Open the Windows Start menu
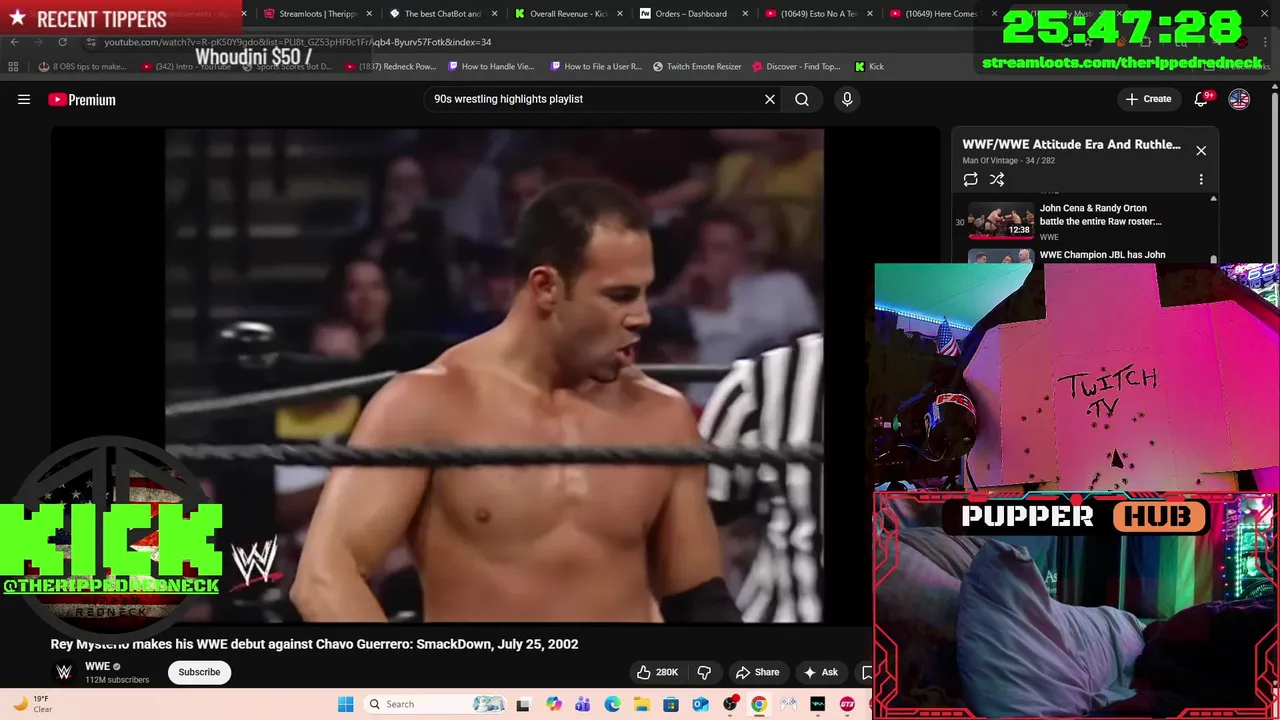Viewport: 1280px width, 720px height. 346,704
